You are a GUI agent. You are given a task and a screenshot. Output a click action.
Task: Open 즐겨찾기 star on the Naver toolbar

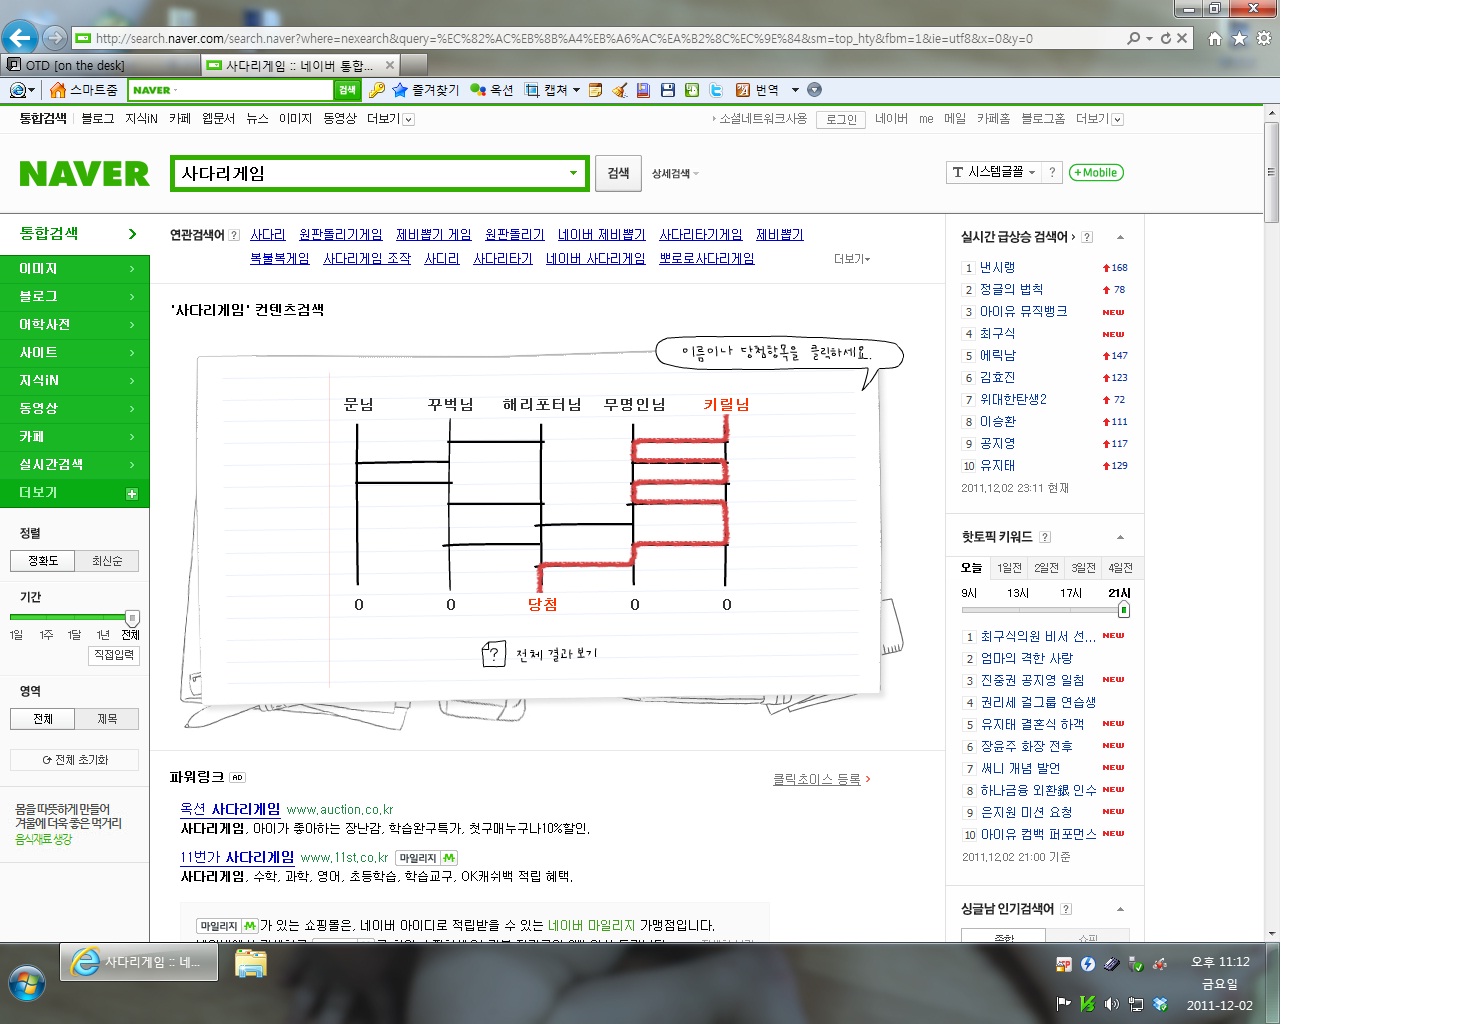click(x=425, y=90)
